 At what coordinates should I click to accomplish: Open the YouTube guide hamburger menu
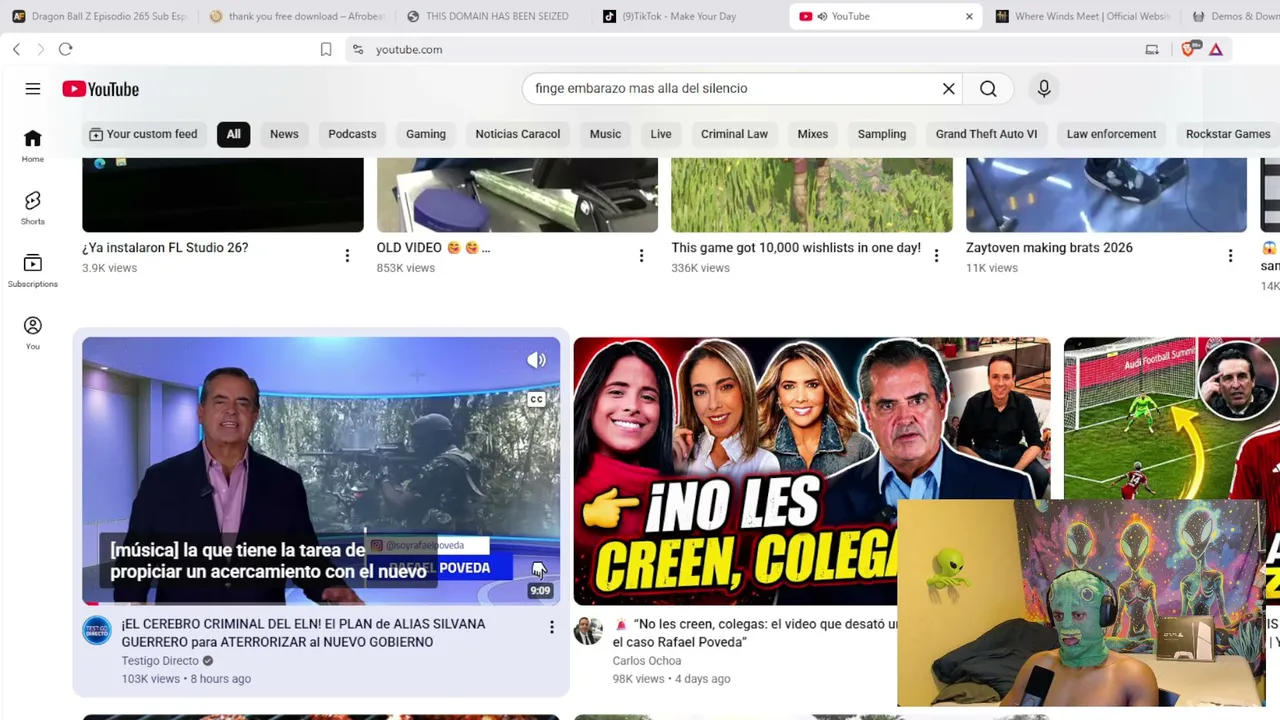[33, 89]
